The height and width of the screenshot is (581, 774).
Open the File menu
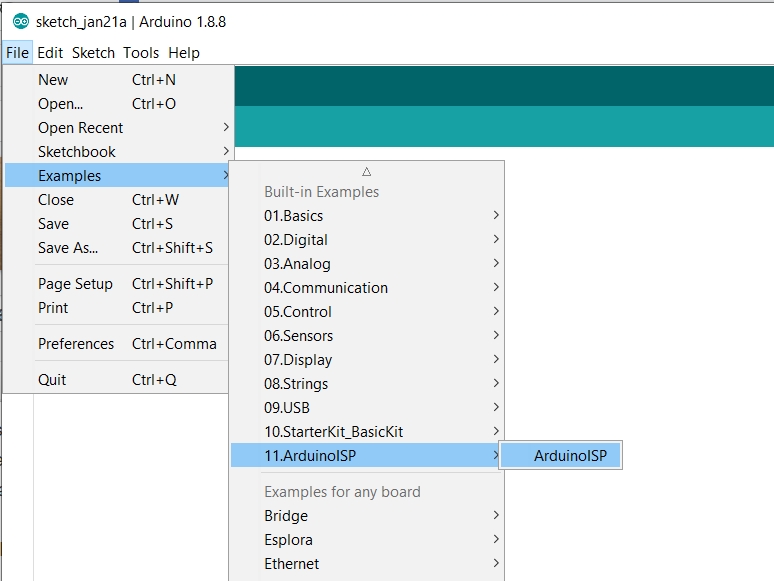coord(17,52)
